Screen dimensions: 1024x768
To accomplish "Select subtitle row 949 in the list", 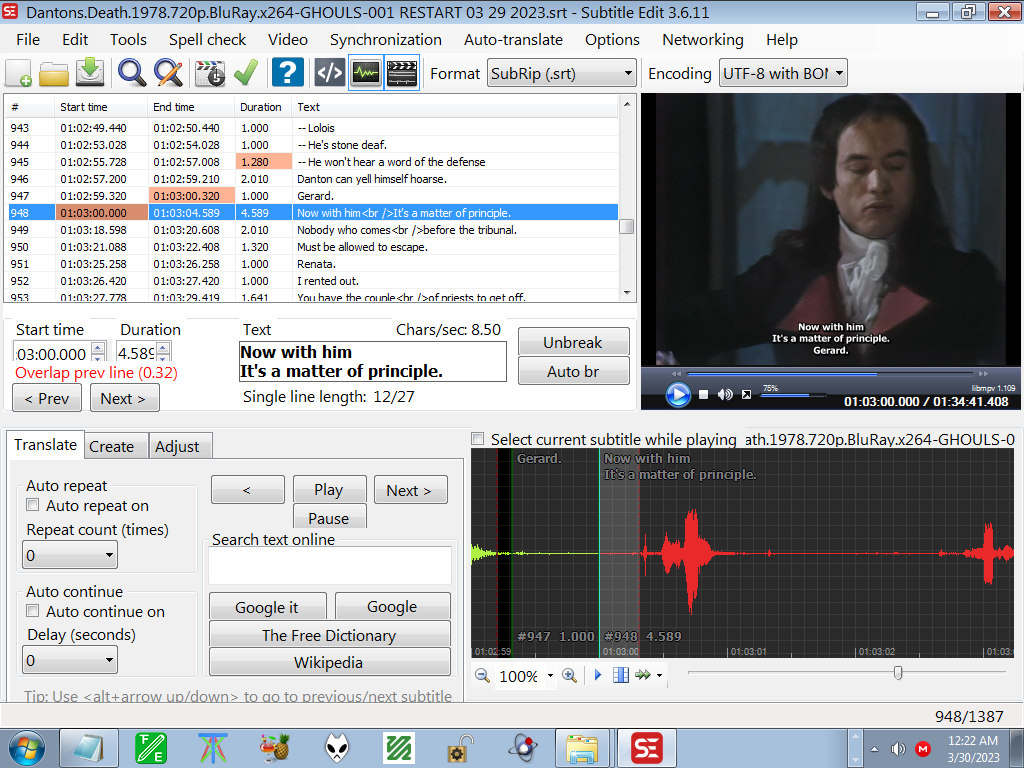I will coord(313,230).
